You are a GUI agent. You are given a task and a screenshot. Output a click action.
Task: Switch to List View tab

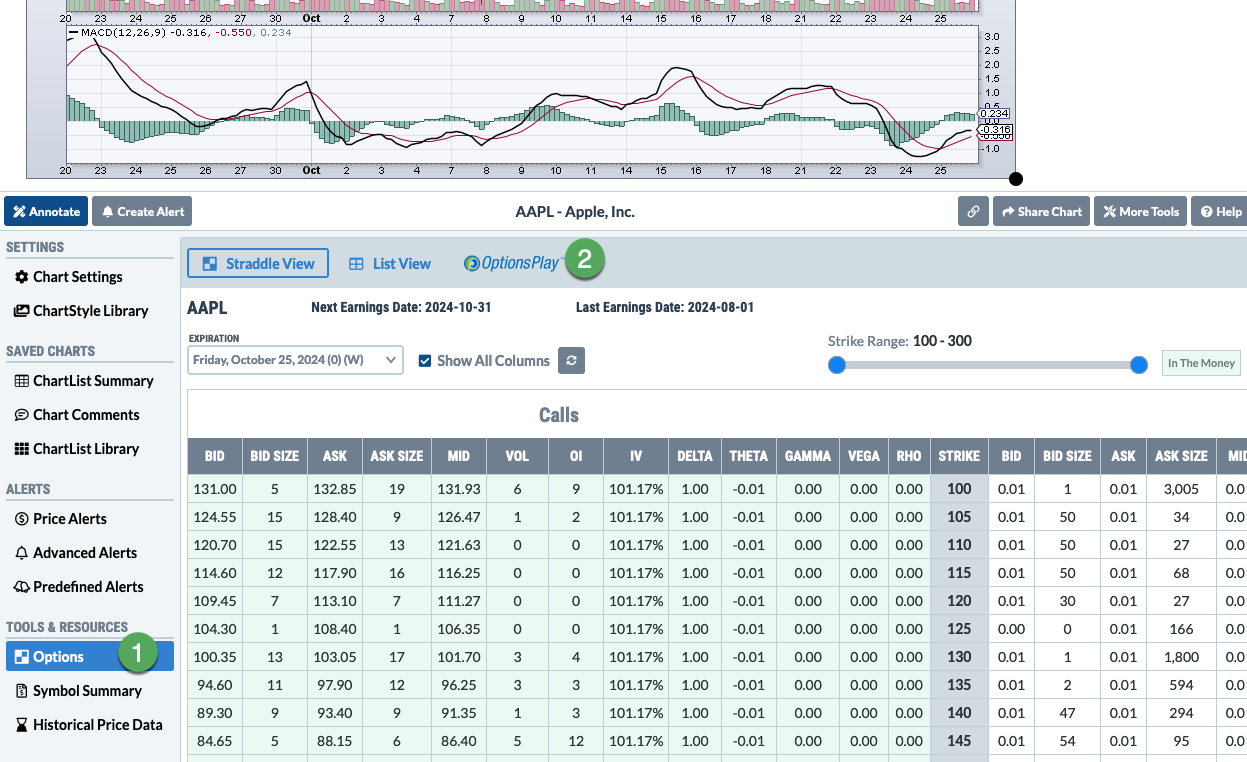390,264
